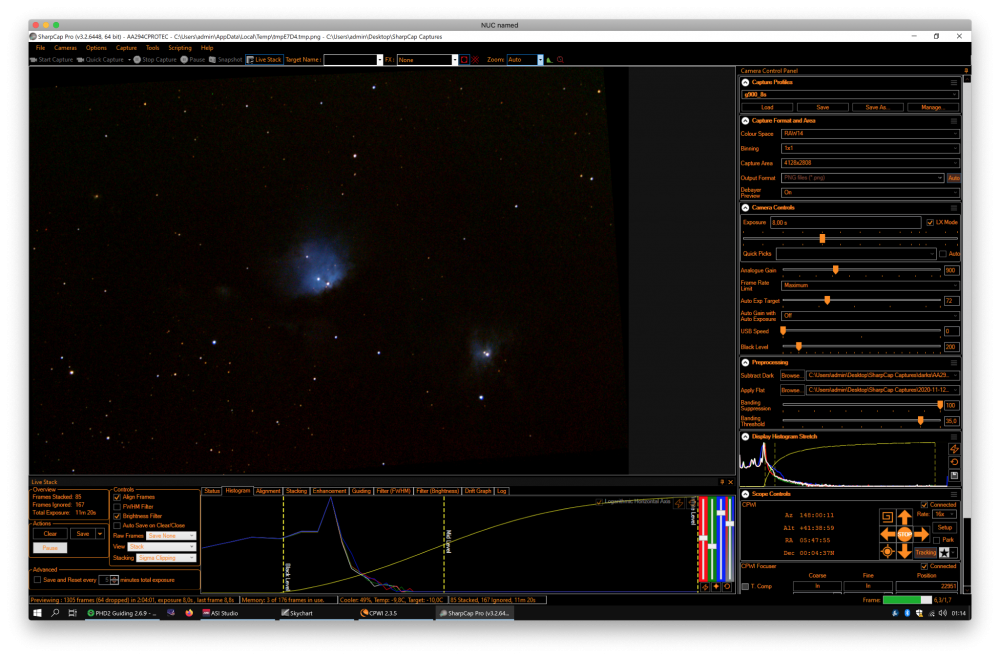Viewport: 1000px width, 658px height.
Task: Click Quick Capture in the toolbar
Action: pos(100,59)
